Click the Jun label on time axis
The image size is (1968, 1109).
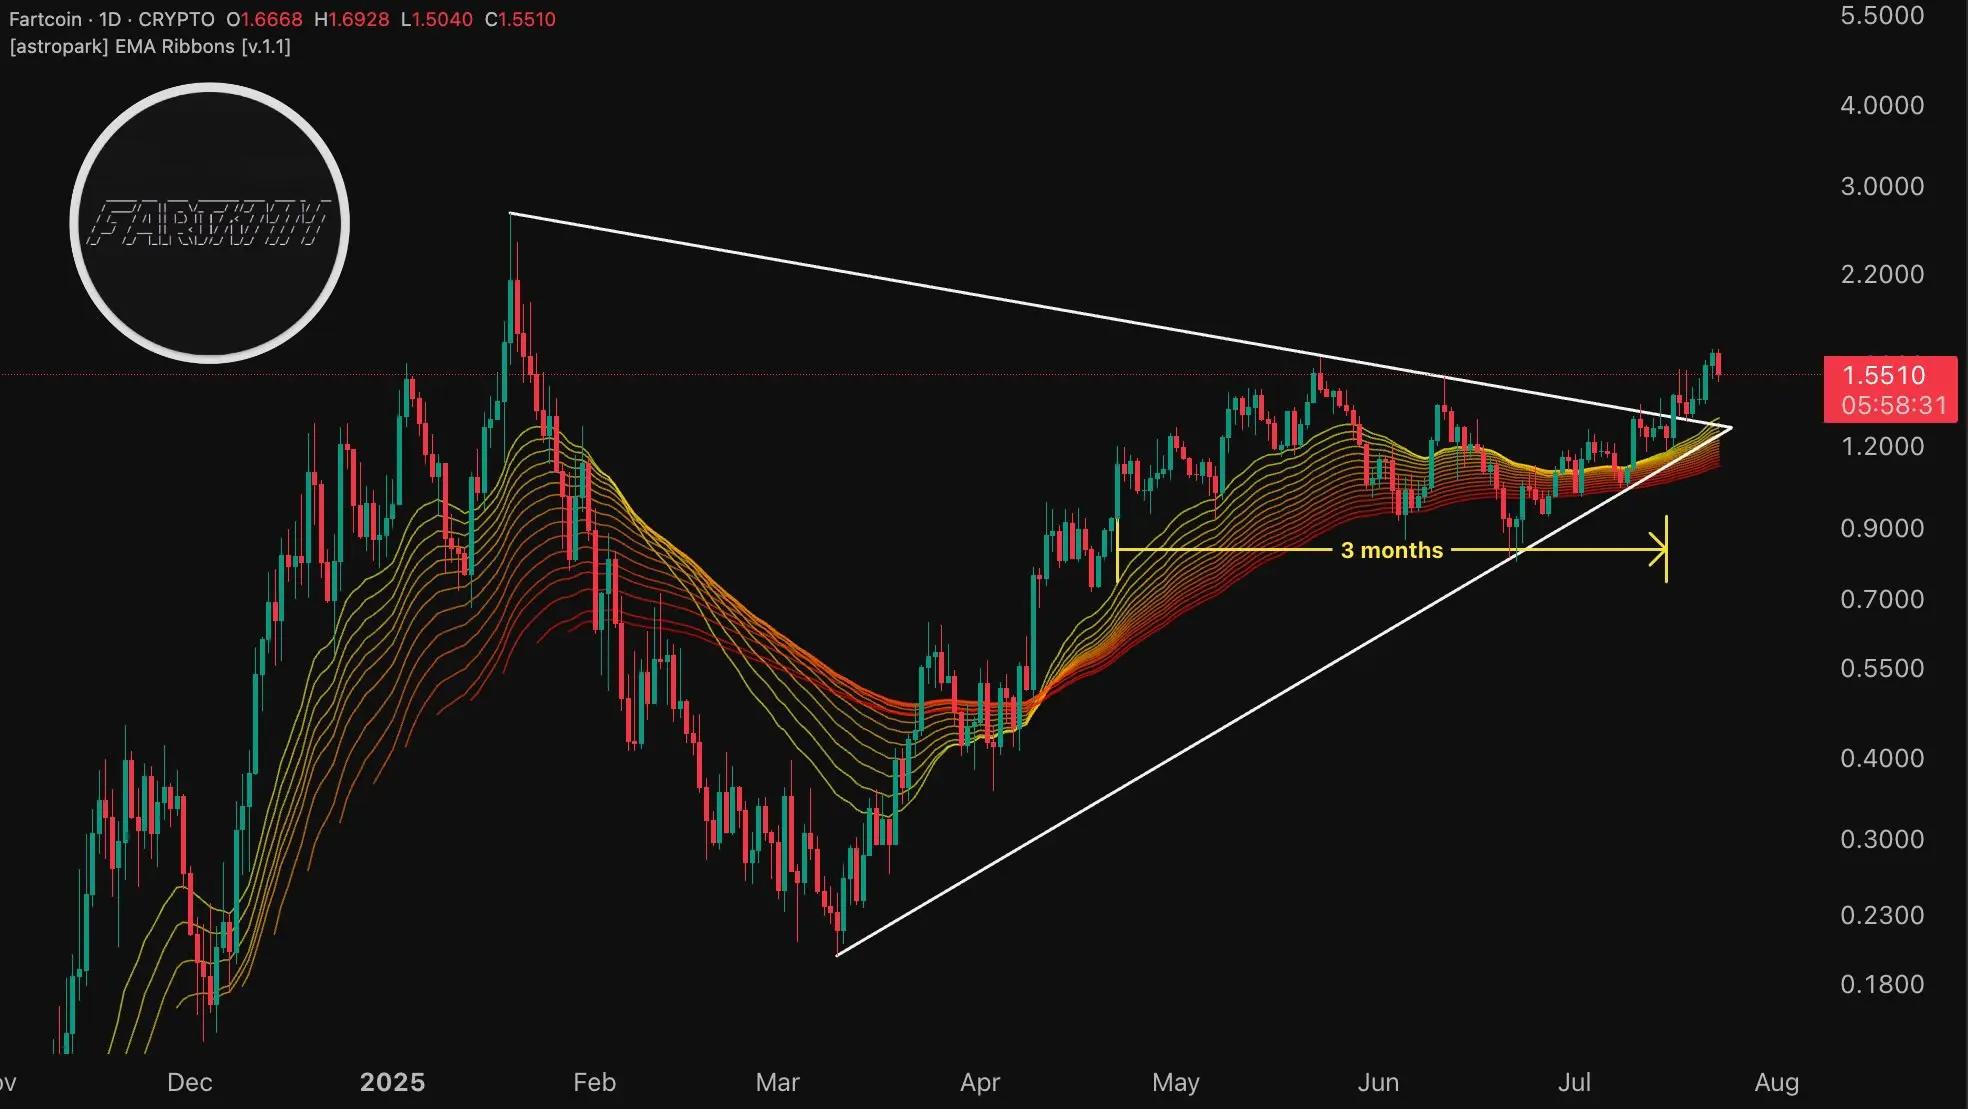[1378, 1082]
